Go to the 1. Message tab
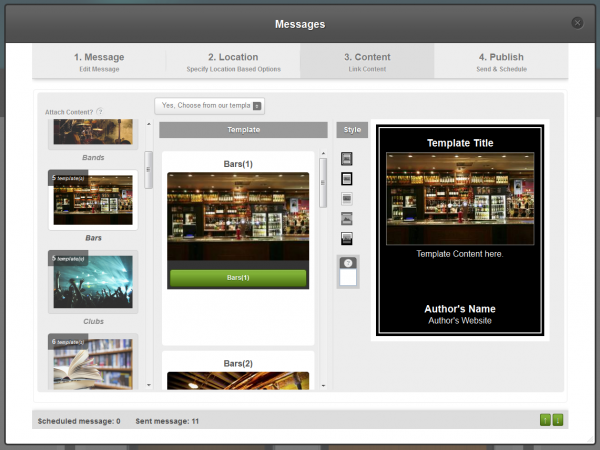The height and width of the screenshot is (450, 600). click(99, 62)
